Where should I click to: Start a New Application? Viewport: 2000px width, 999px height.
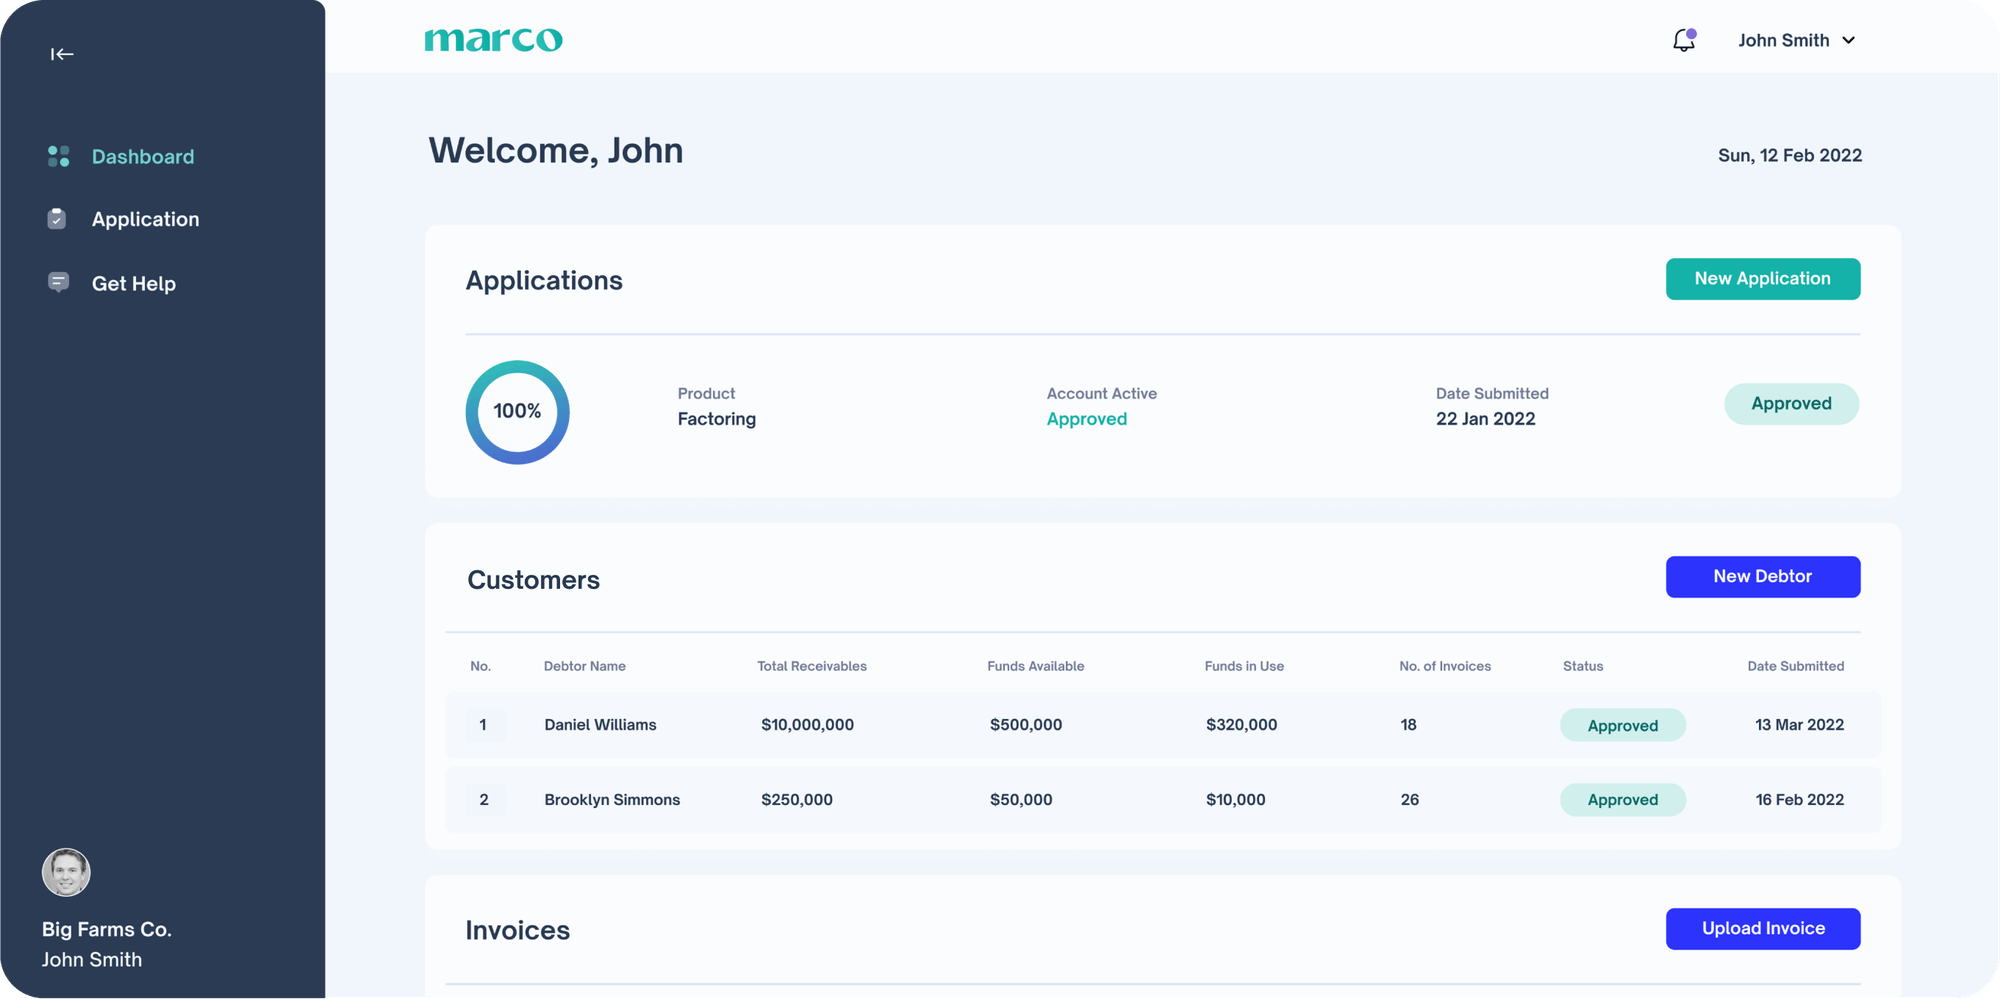[x=1762, y=279]
